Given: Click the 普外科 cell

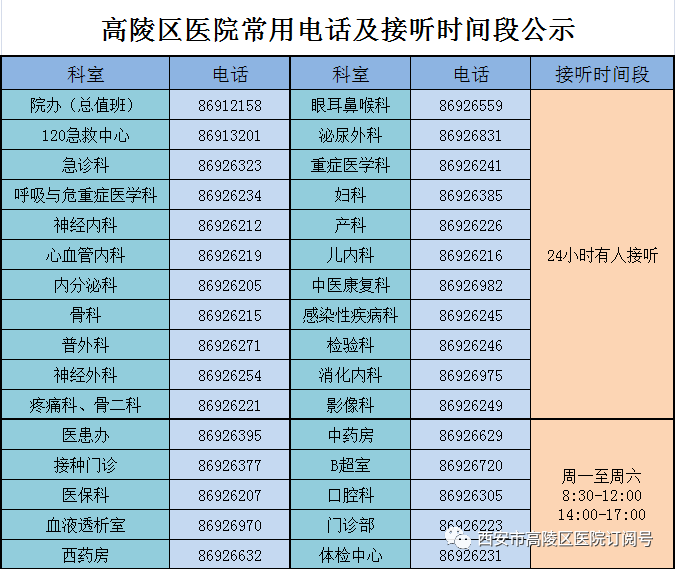Looking at the screenshot, I should pos(85,345).
